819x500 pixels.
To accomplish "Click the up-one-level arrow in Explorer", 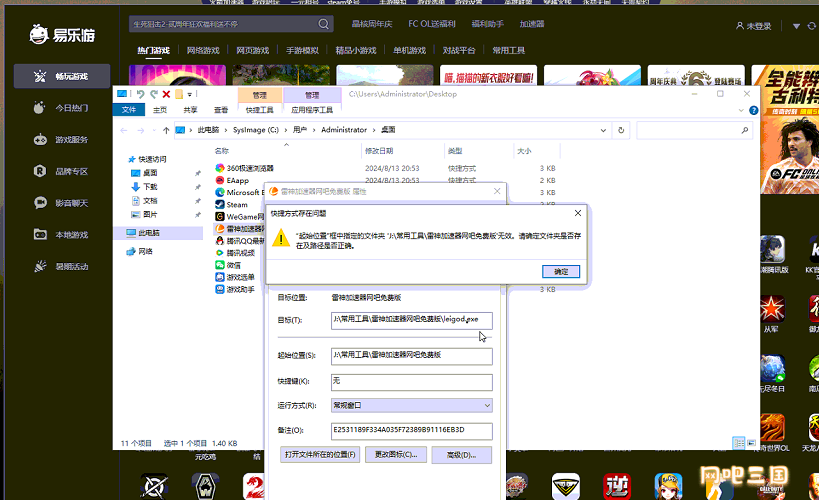I will (166, 130).
